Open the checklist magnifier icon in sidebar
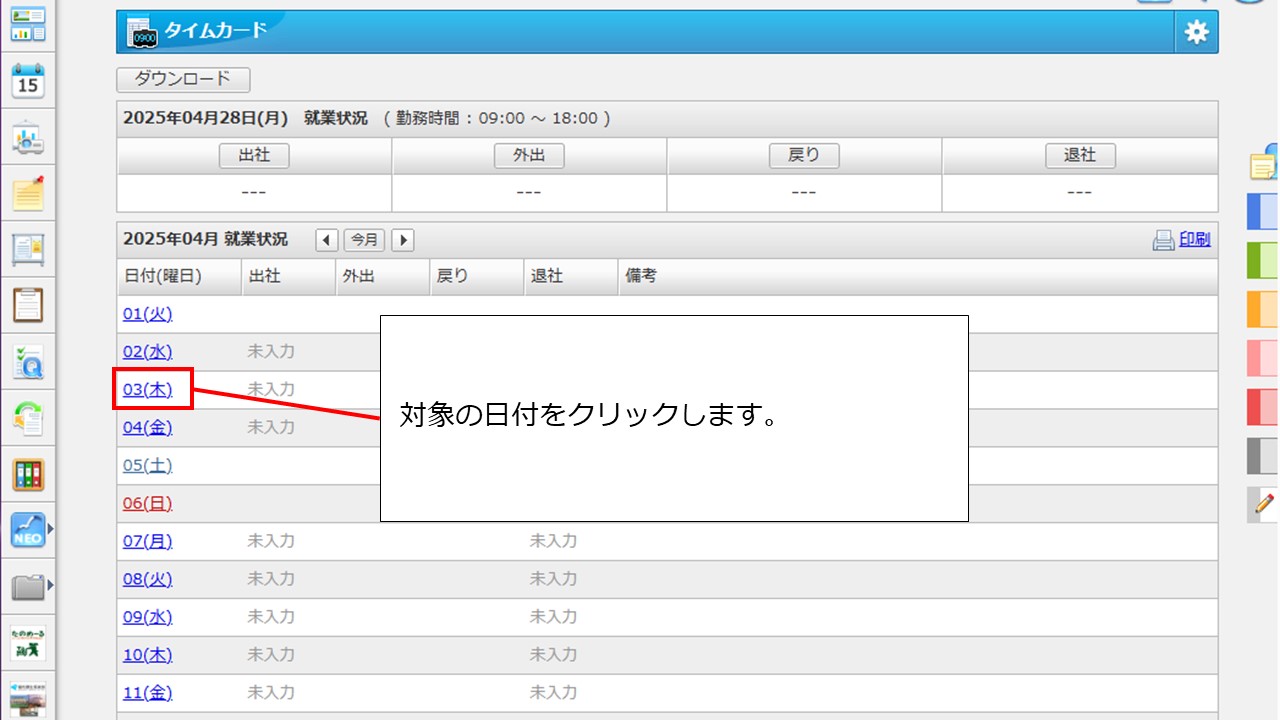Image resolution: width=1280 pixels, height=720 pixels. (x=28, y=362)
